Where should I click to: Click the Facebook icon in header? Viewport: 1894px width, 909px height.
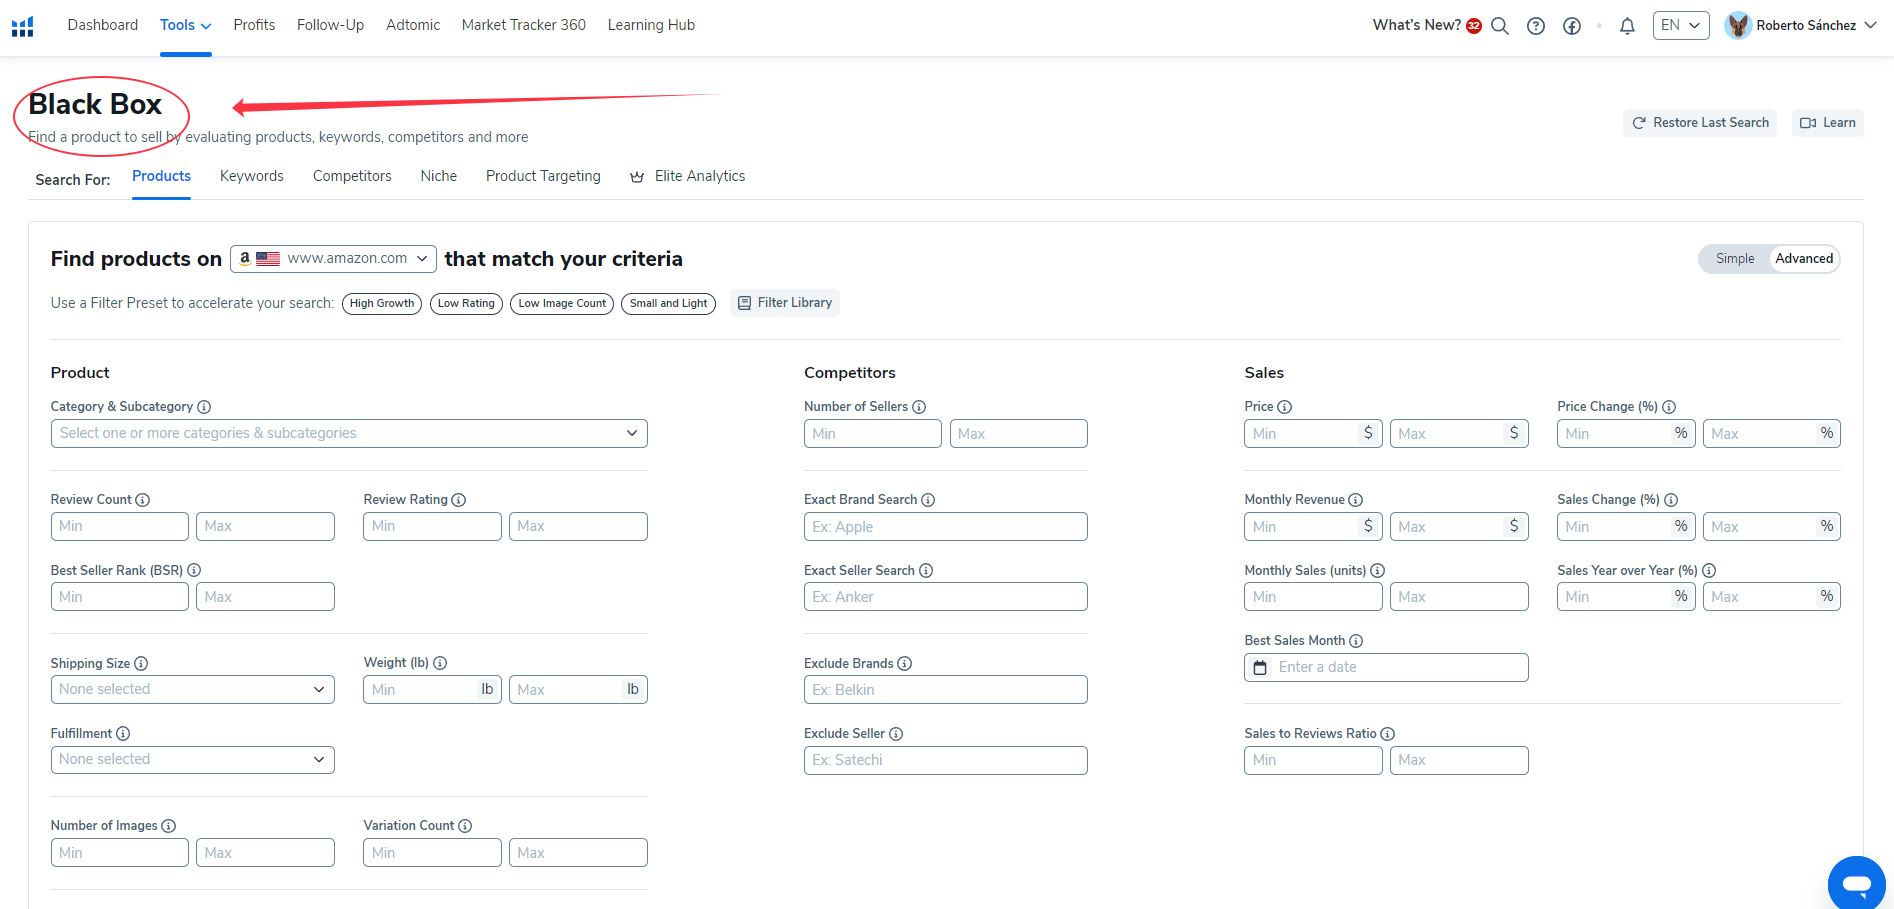coord(1572,26)
